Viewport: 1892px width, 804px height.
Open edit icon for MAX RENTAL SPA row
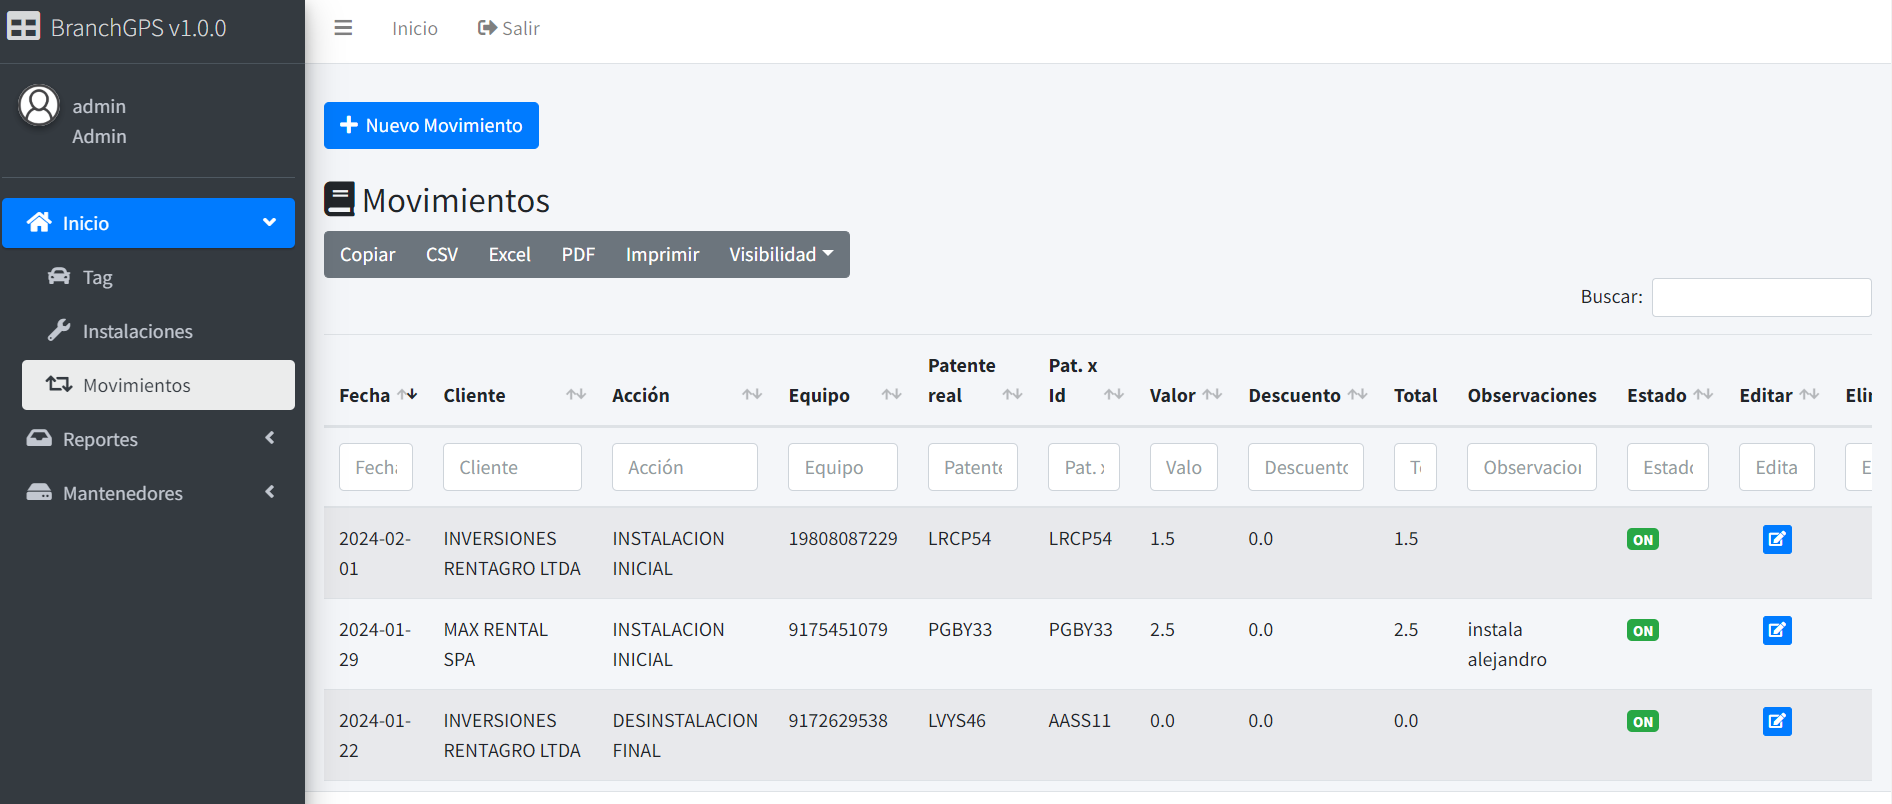[1776, 631]
